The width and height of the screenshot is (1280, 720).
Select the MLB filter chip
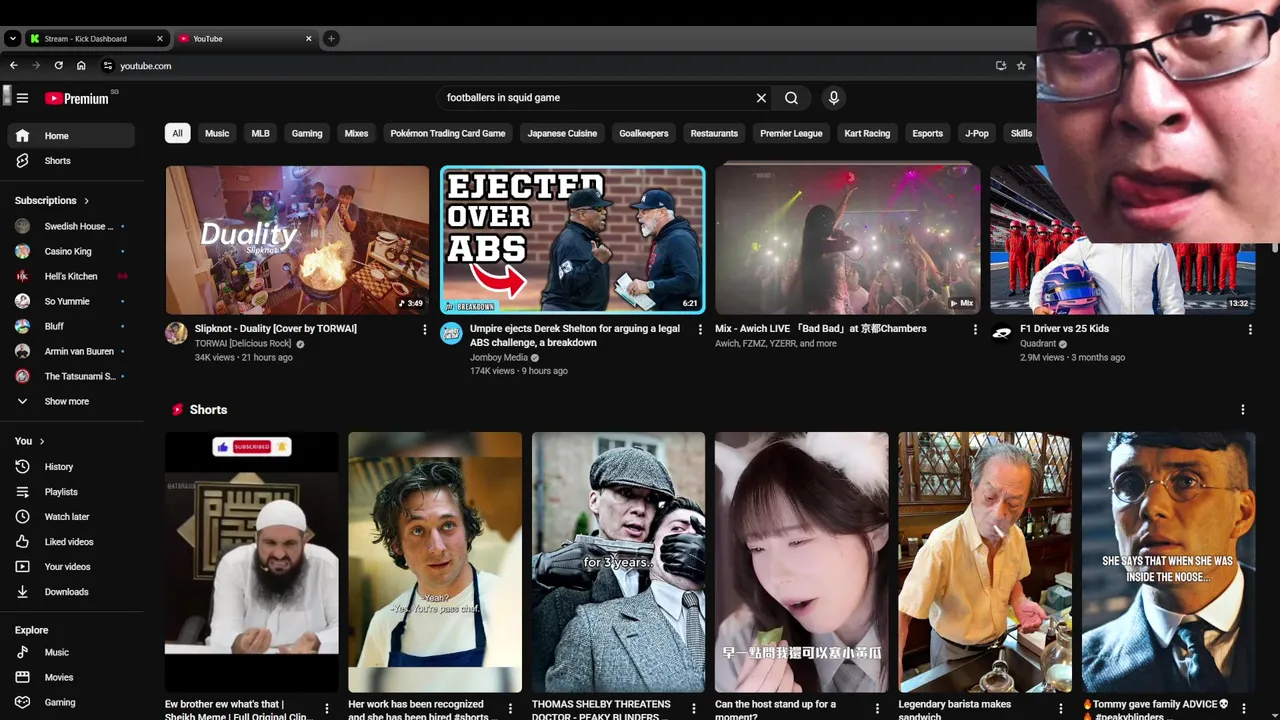260,133
